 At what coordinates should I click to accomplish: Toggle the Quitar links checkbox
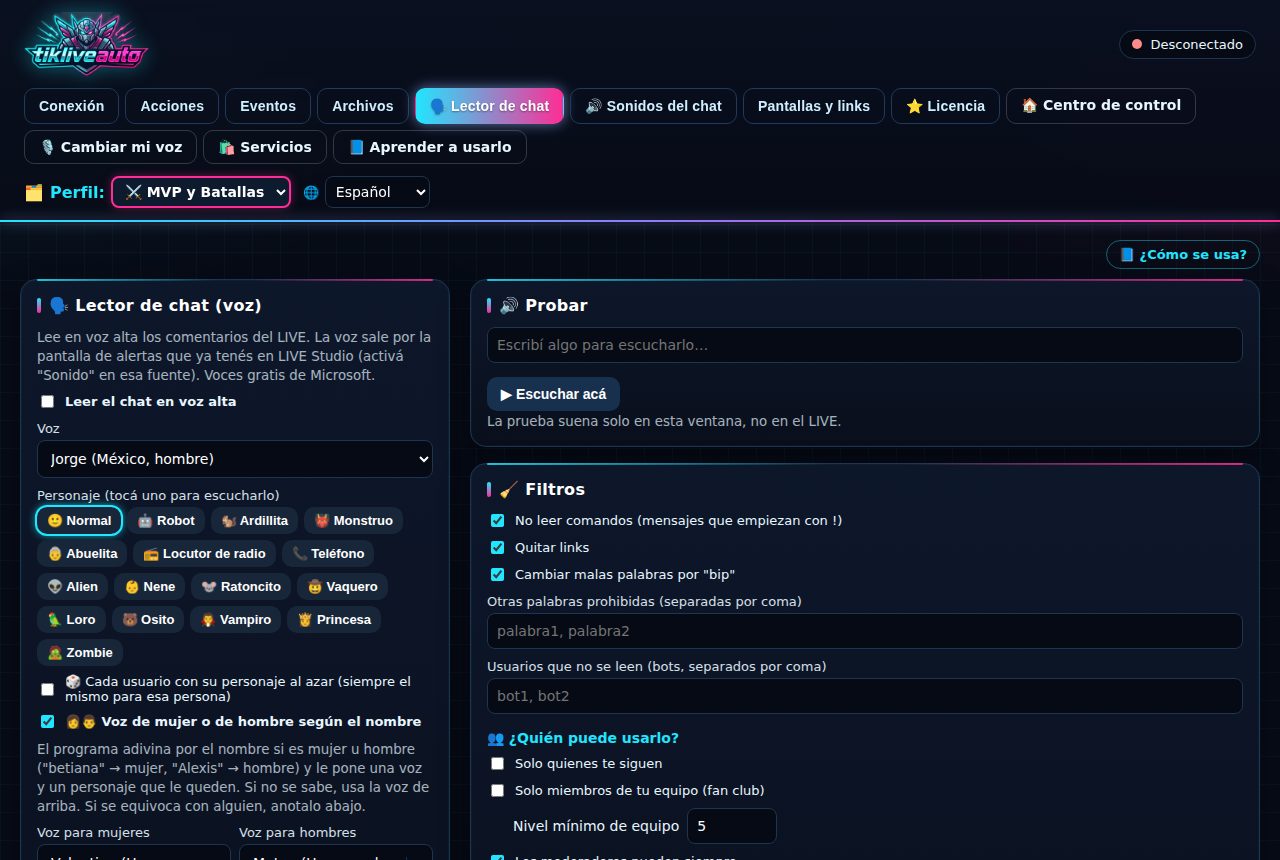point(497,547)
